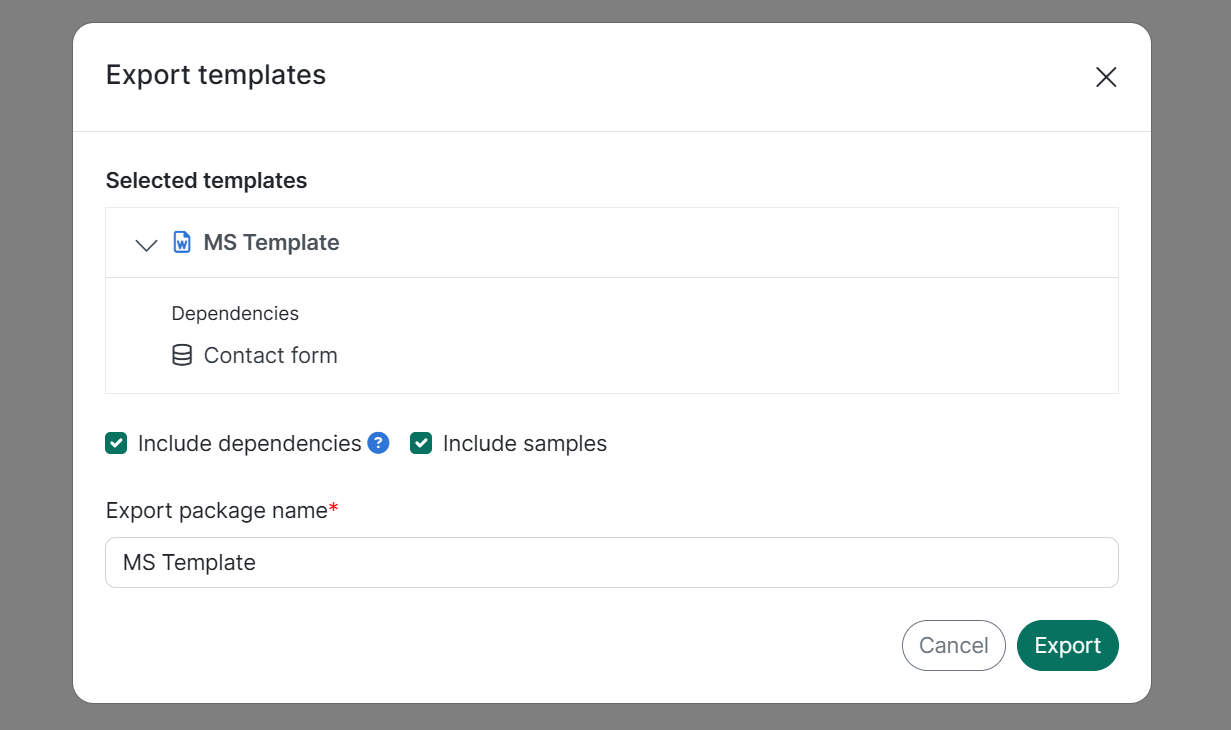Select the MS Template row name

coord(271,243)
